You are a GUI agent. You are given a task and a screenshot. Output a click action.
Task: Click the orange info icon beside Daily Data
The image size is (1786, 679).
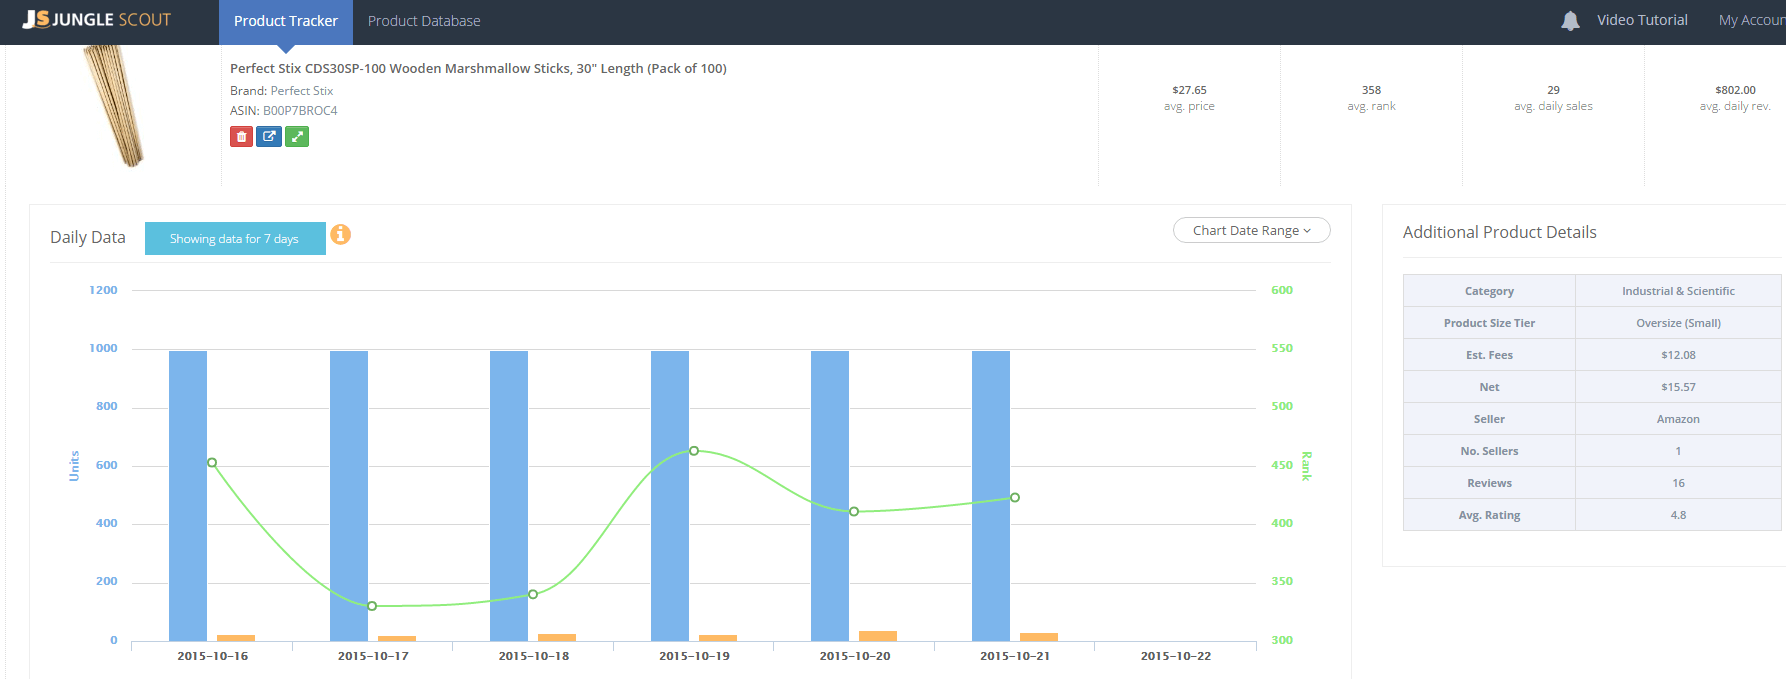341,234
